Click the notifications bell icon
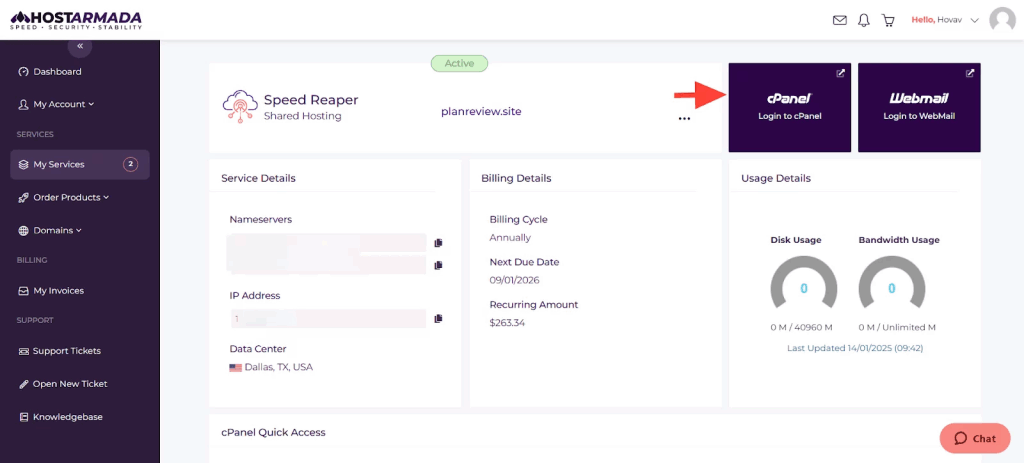 tap(864, 20)
